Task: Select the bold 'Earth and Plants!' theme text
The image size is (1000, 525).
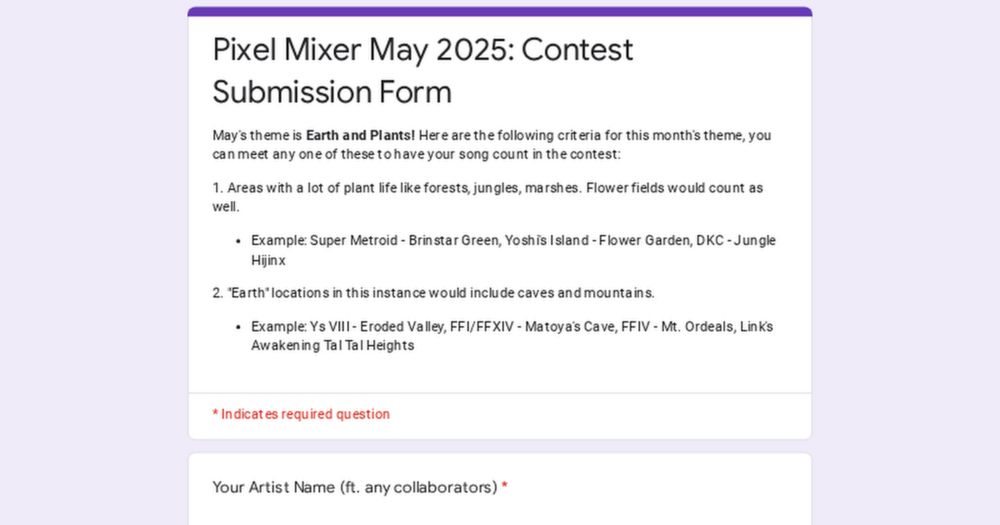Action: (x=360, y=135)
